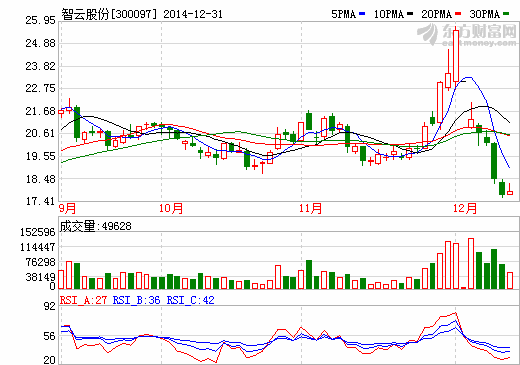Click the chart date 2014-12-31
This screenshot has height=365, width=520.
point(193,14)
